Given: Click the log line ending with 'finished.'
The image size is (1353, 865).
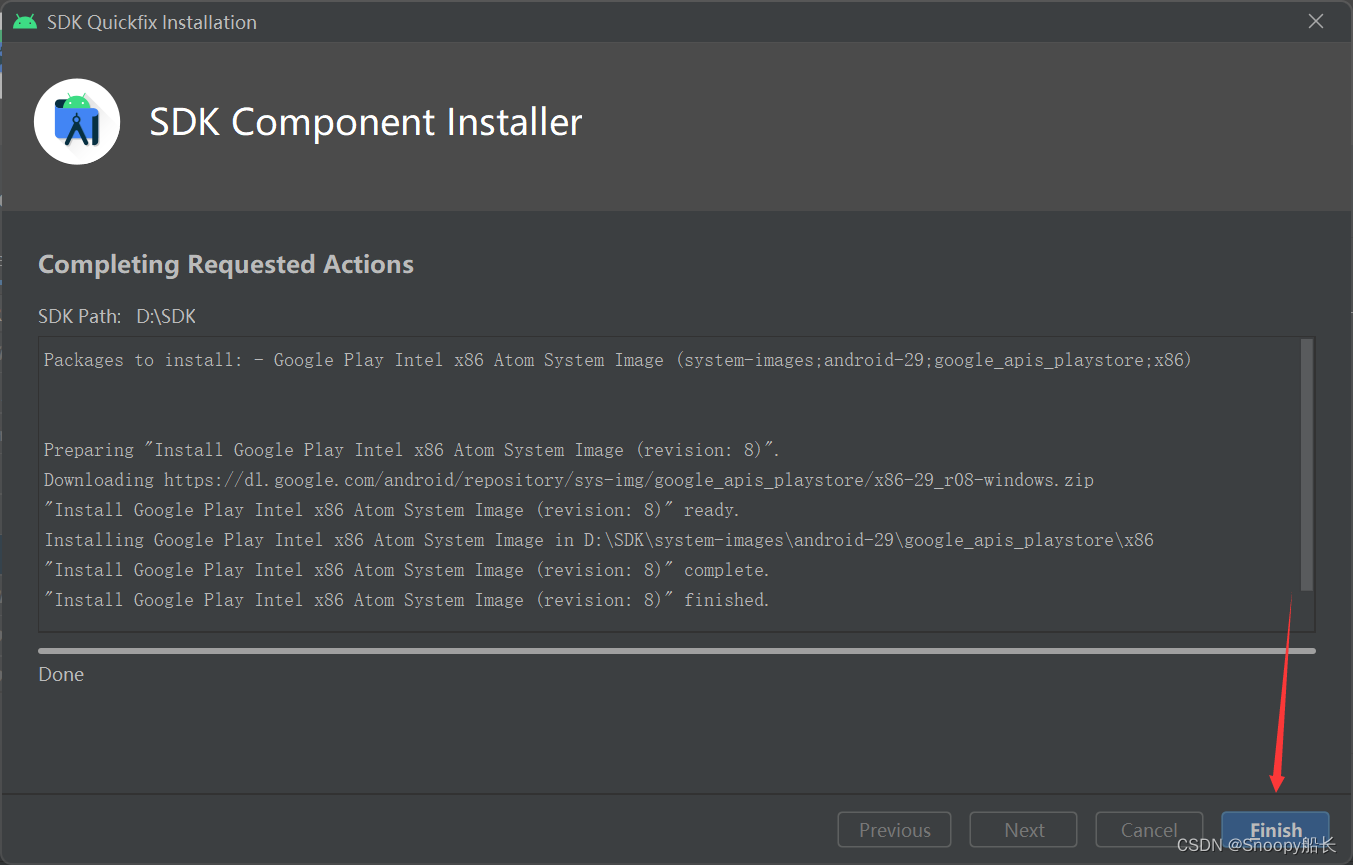Looking at the screenshot, I should (407, 600).
